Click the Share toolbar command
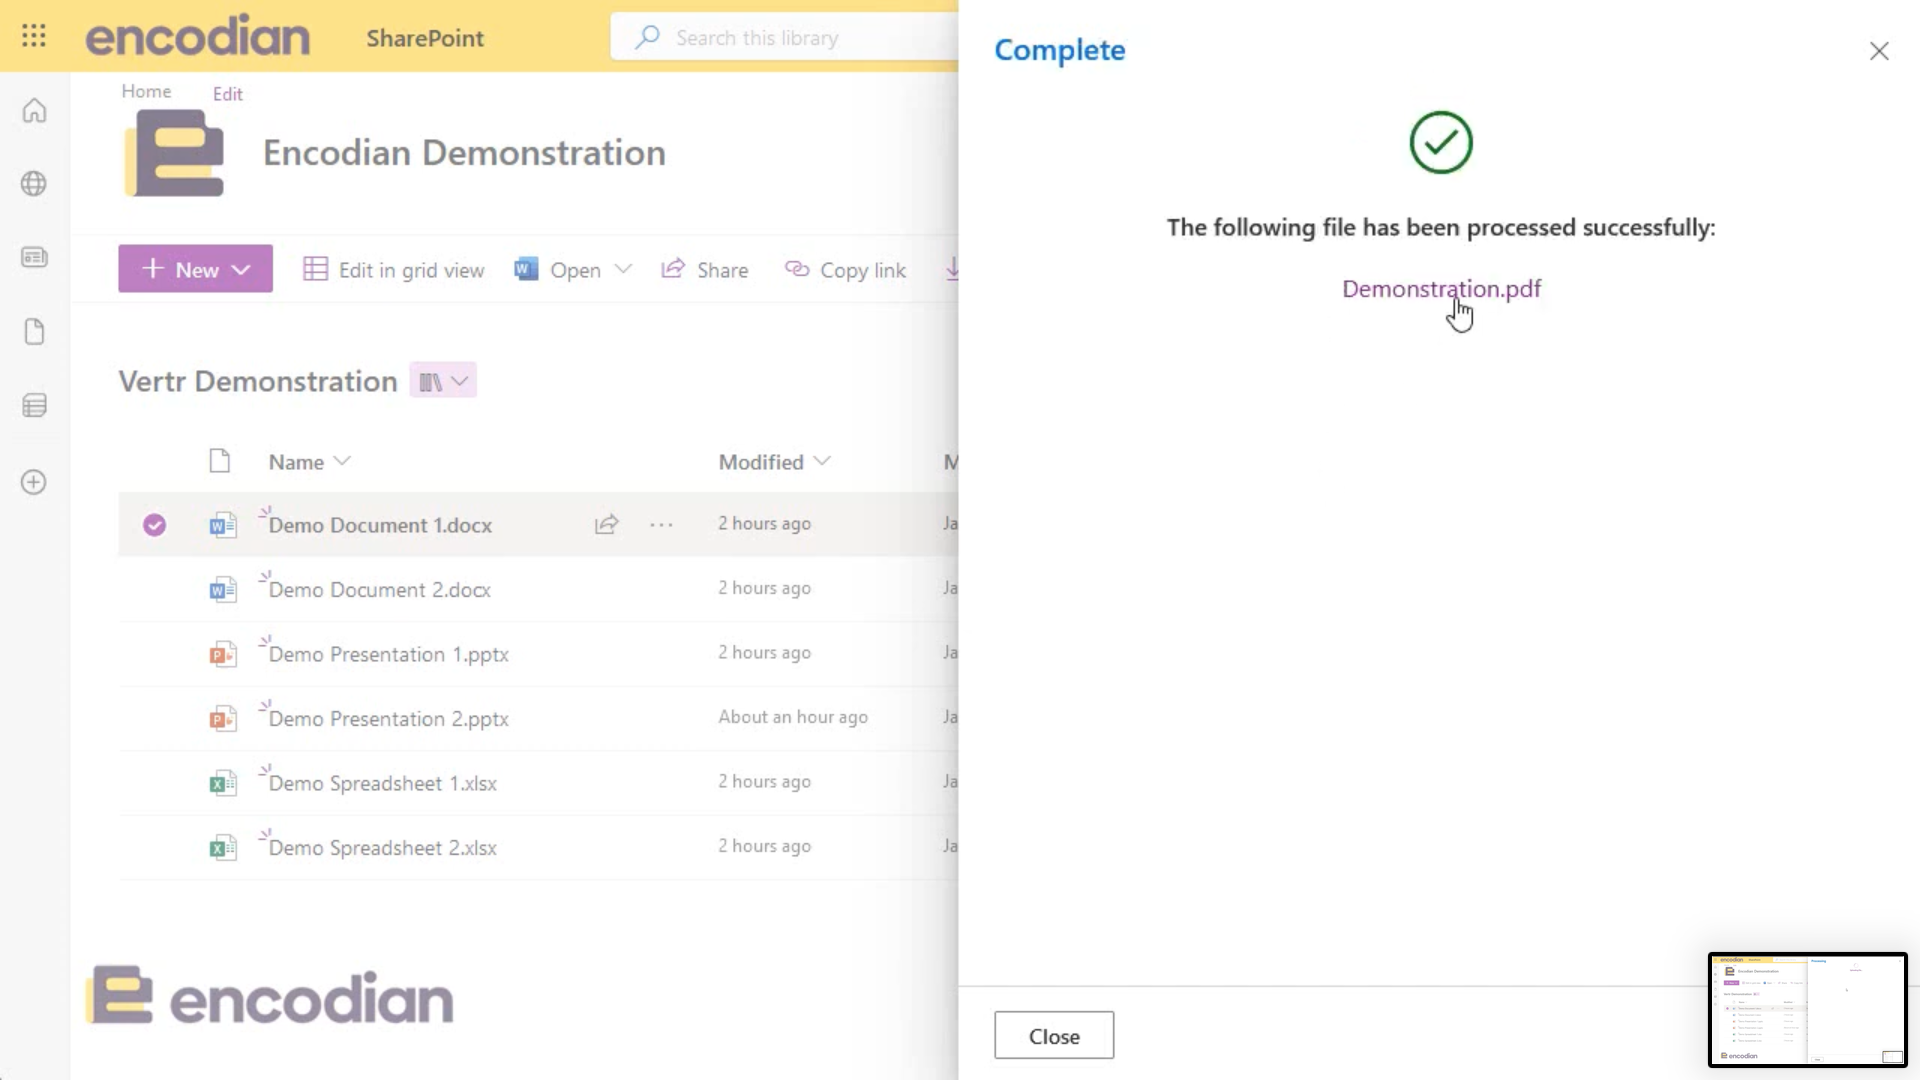1920x1080 pixels. 705,270
